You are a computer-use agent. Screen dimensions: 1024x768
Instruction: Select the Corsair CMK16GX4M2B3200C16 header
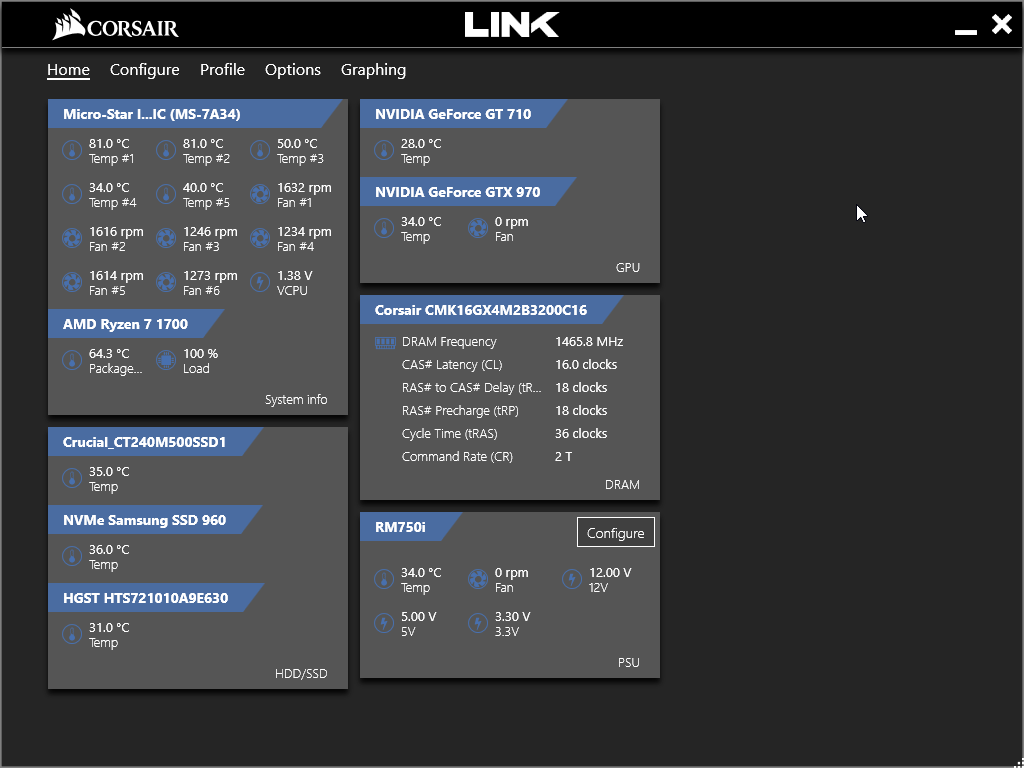491,310
